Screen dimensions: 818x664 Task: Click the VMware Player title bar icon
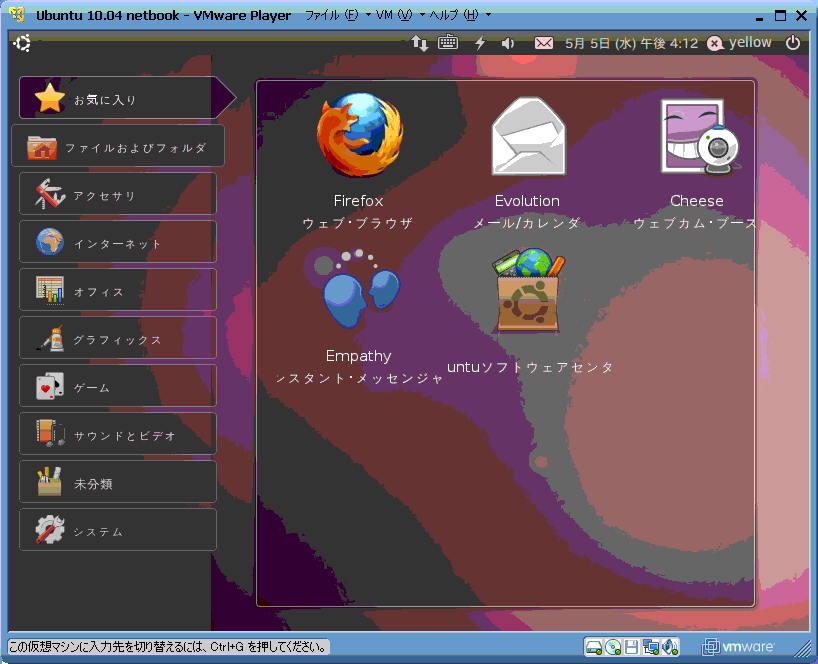(17, 15)
